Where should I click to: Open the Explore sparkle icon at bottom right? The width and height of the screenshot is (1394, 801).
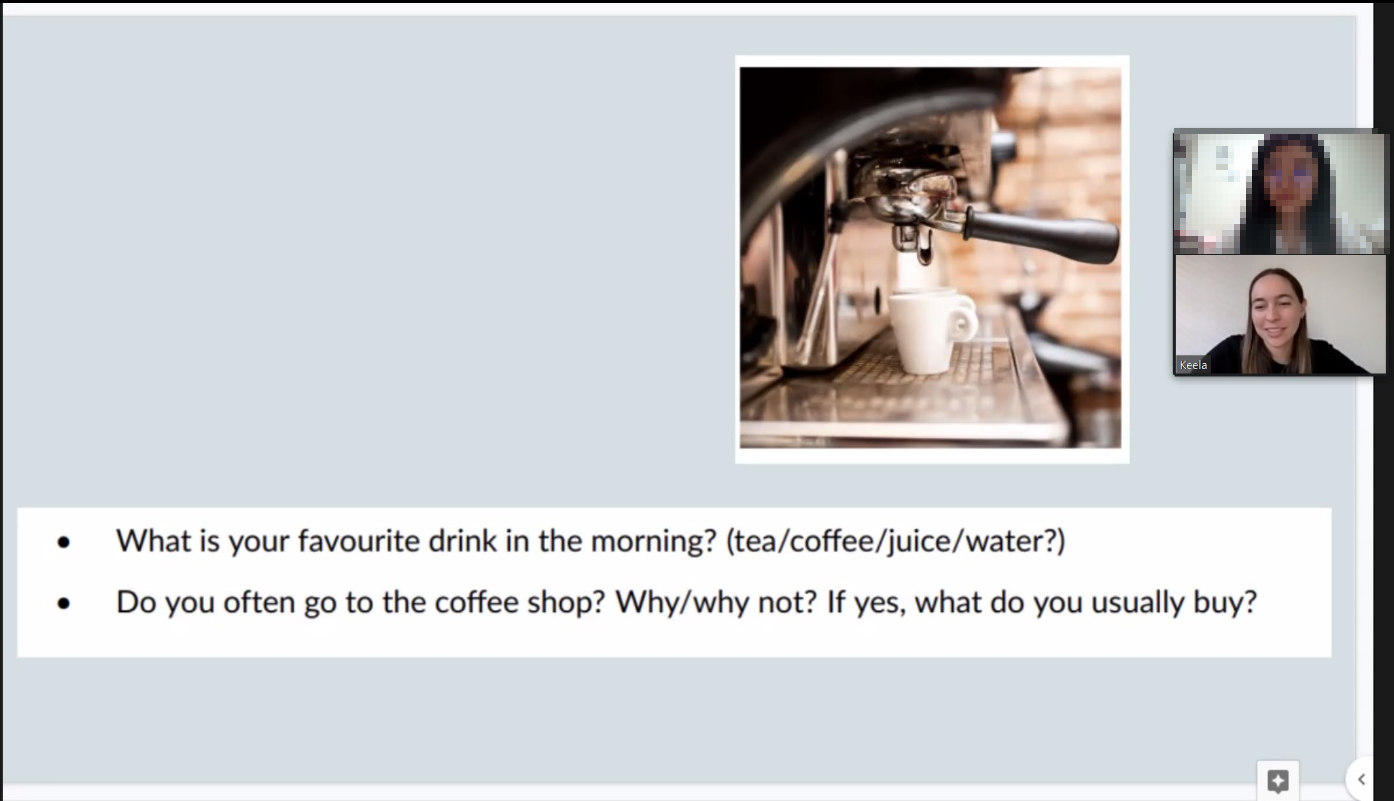click(1277, 780)
